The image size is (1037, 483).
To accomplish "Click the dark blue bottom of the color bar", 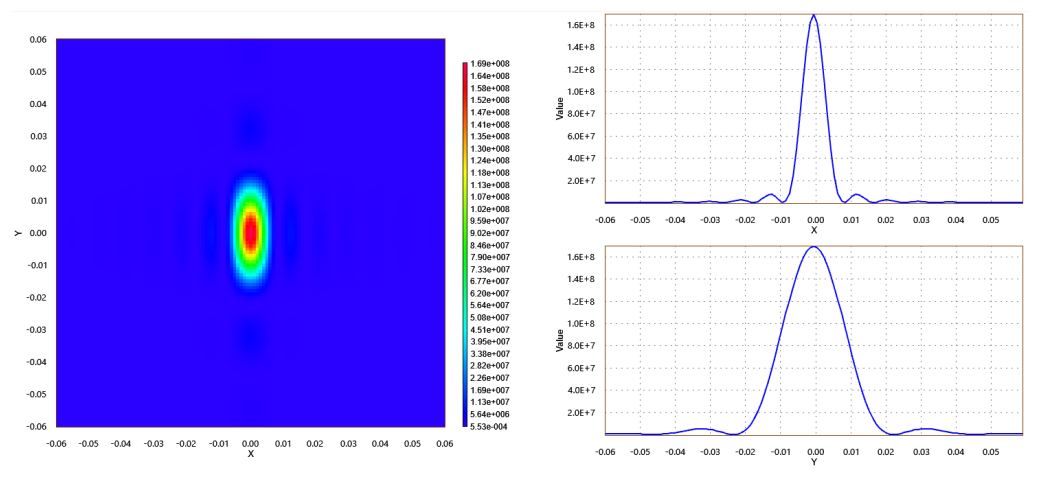I will [466, 420].
